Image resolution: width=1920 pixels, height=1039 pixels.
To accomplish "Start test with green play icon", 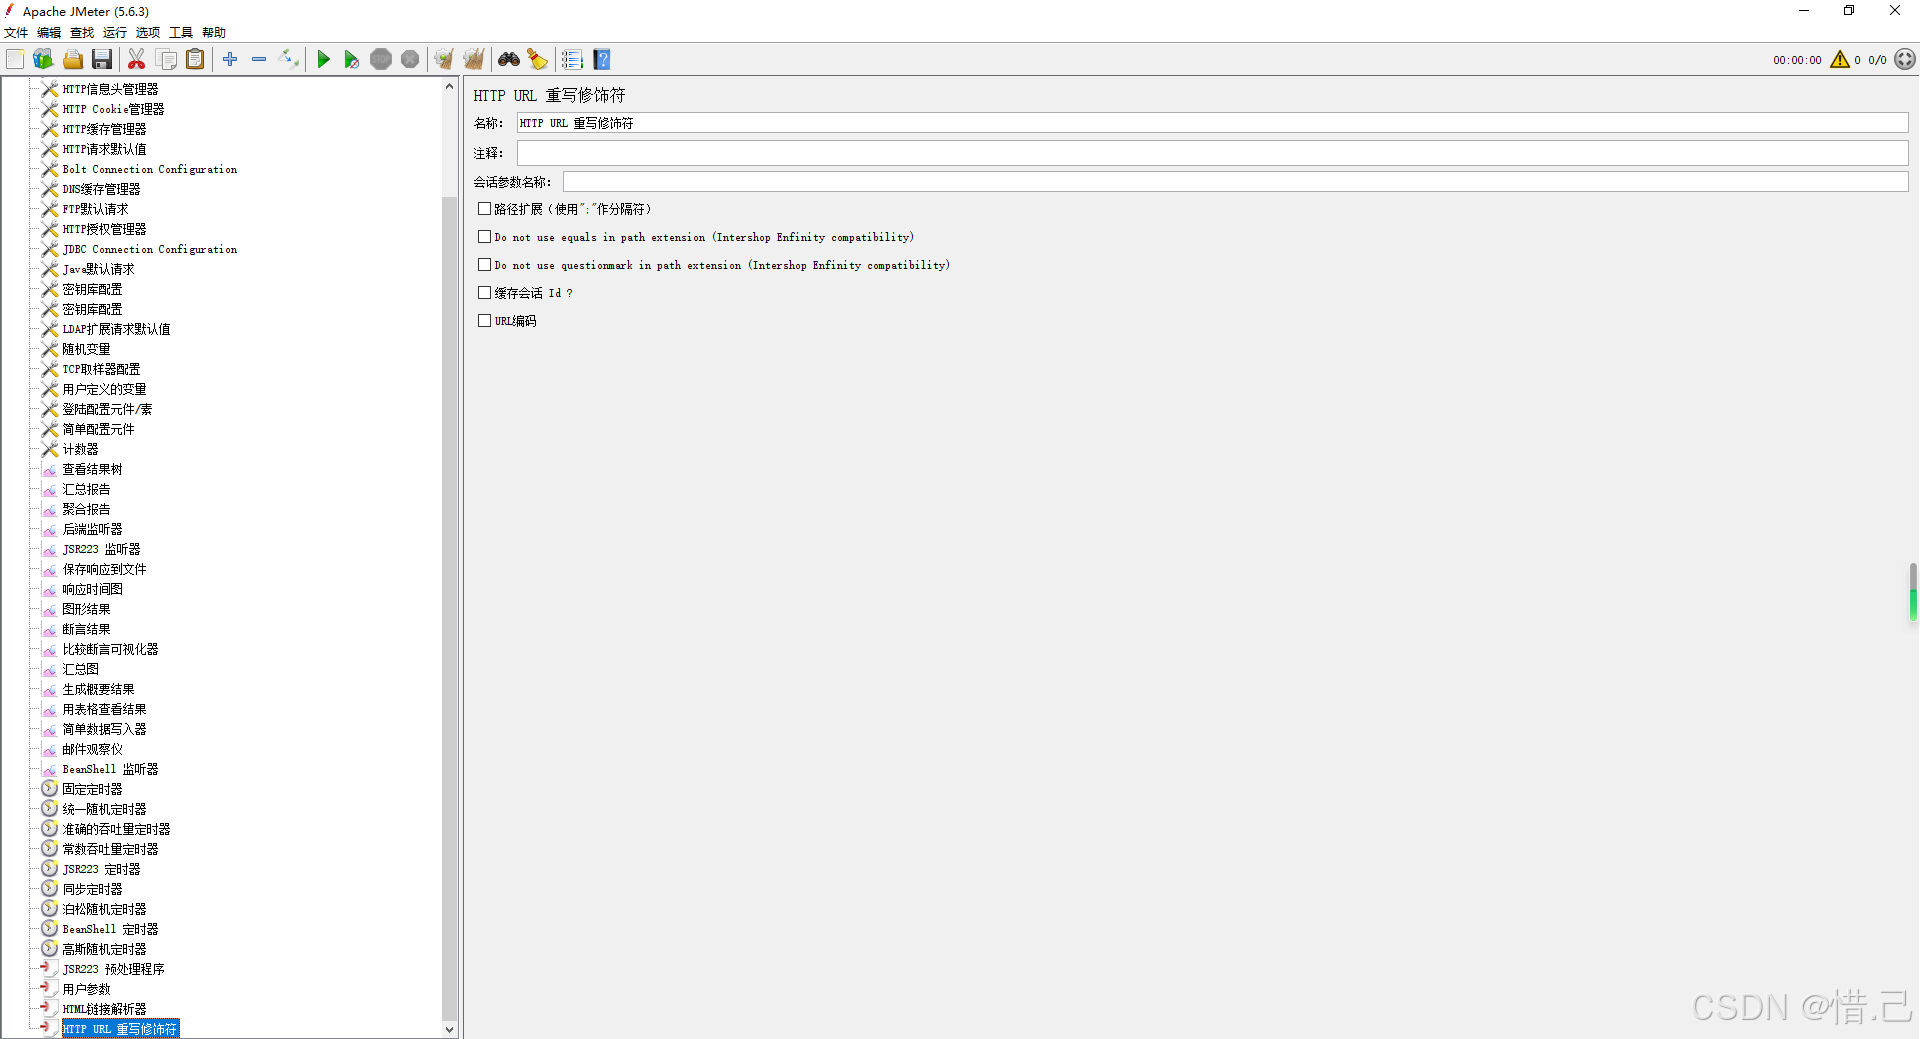I will 323,60.
